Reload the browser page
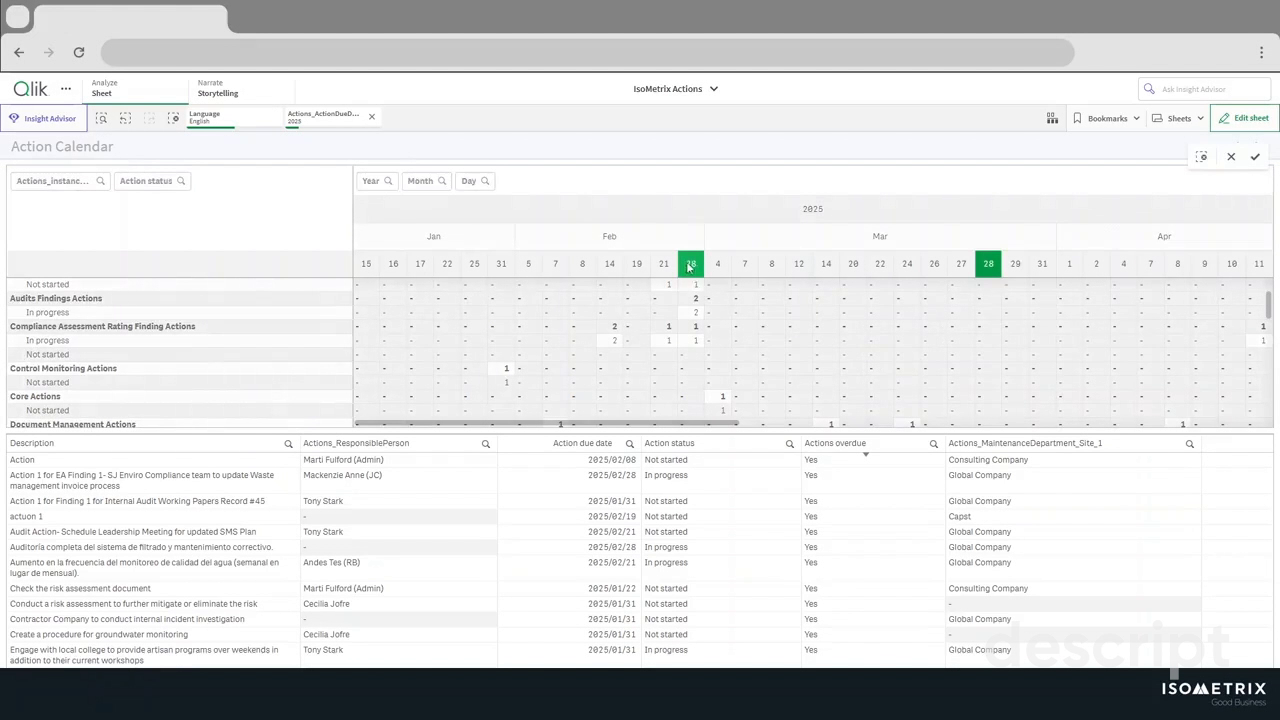Viewport: 1280px width, 720px height. pos(79,52)
